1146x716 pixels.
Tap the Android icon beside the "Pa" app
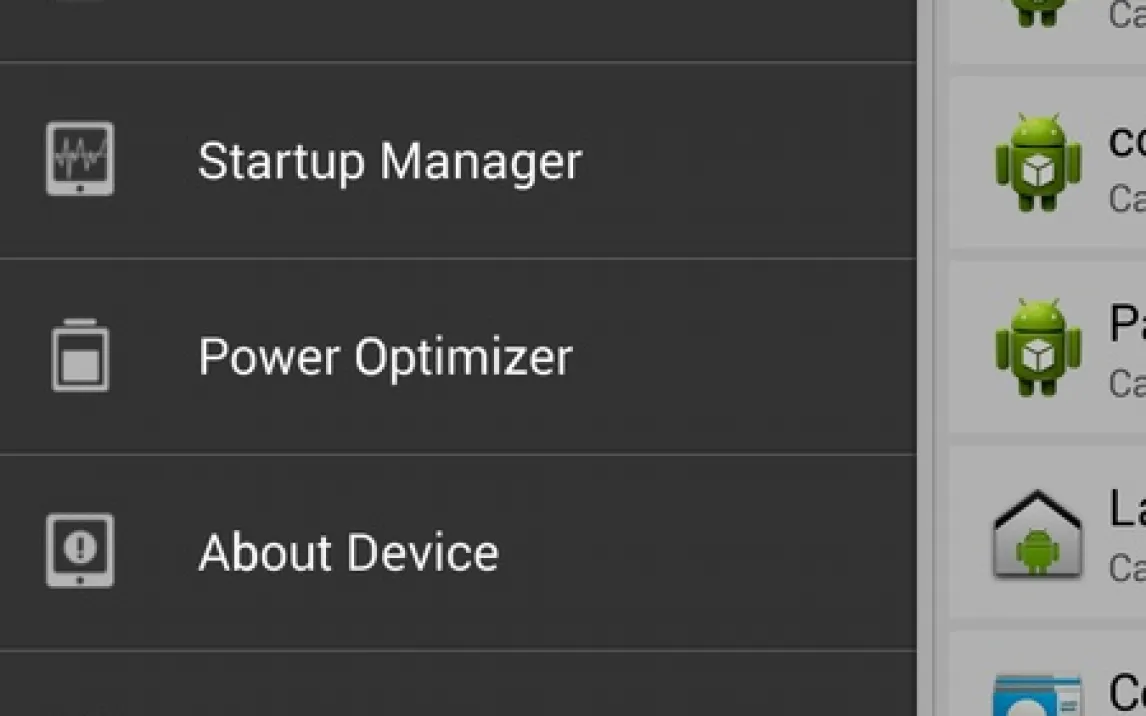(1038, 347)
